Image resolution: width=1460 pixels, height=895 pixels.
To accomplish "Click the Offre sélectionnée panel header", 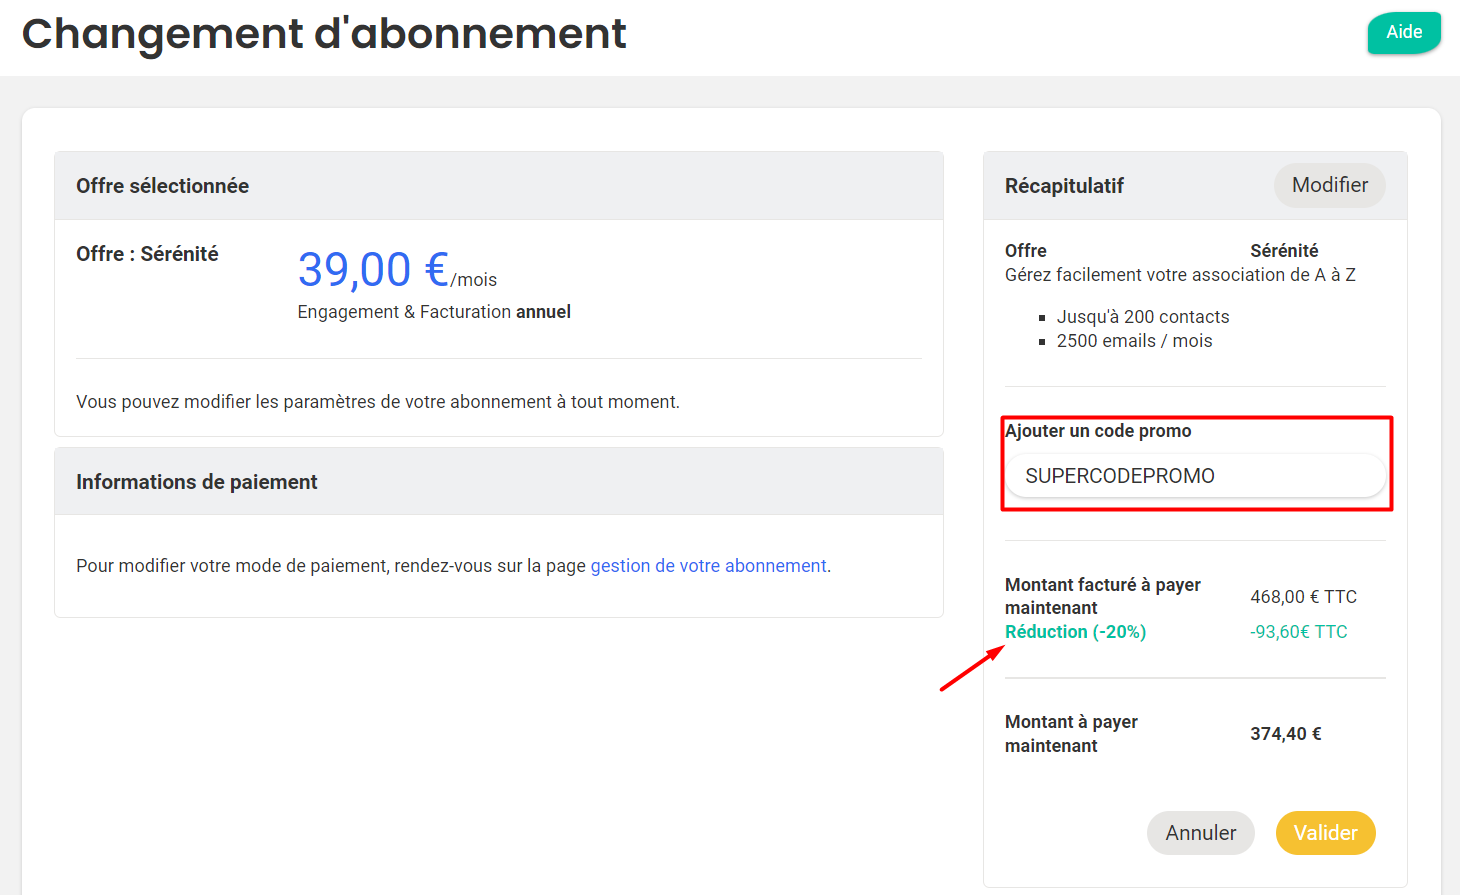I will 499,186.
